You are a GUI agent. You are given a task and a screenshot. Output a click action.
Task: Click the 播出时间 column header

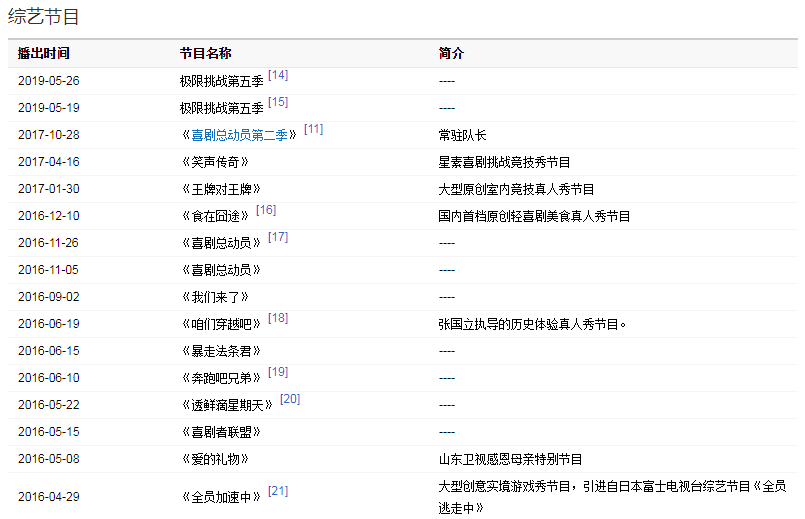tap(44, 53)
